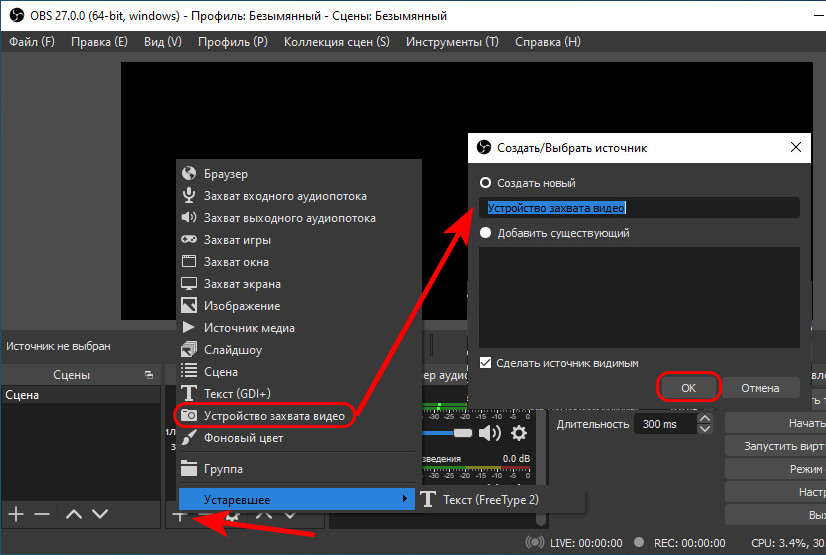Image resolution: width=826 pixels, height=555 pixels.
Task: Click the picture icon for Изображение
Action: [189, 305]
